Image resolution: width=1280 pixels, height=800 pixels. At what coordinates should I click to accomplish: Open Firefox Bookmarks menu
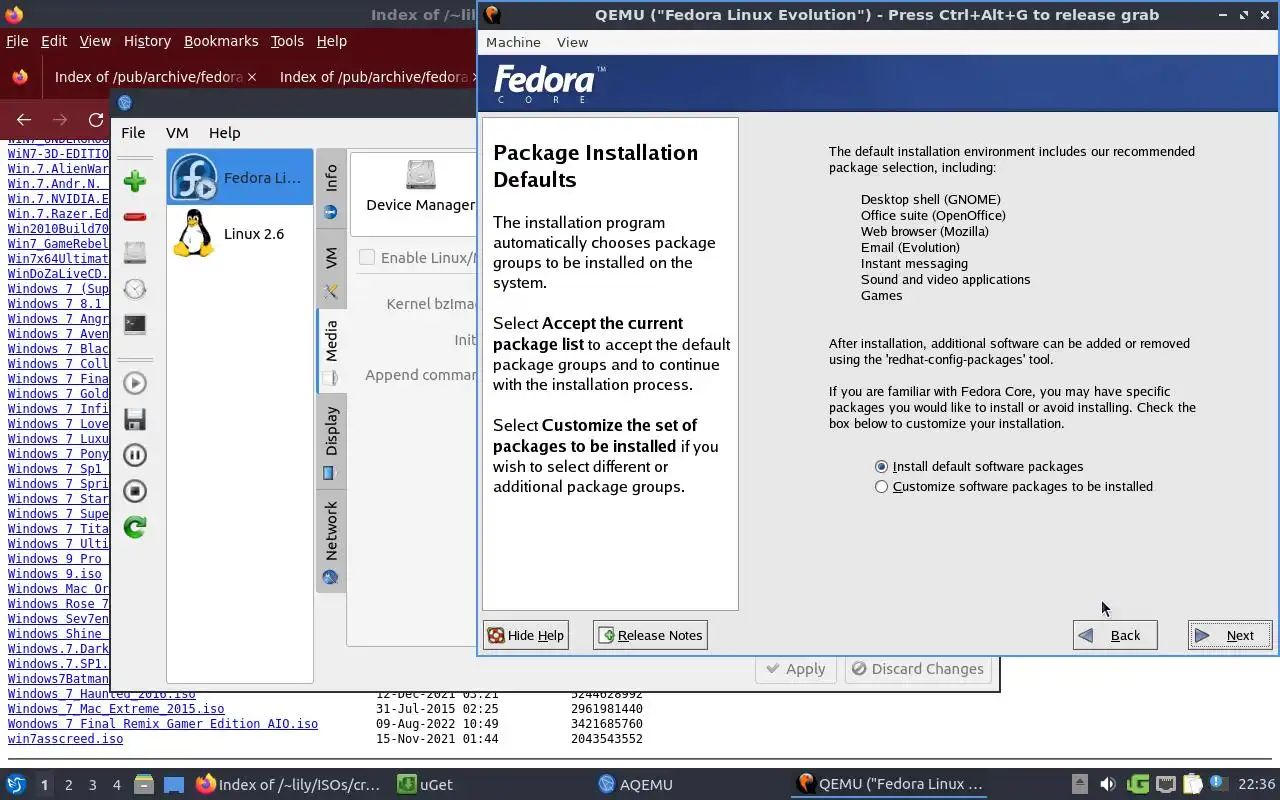(x=221, y=41)
